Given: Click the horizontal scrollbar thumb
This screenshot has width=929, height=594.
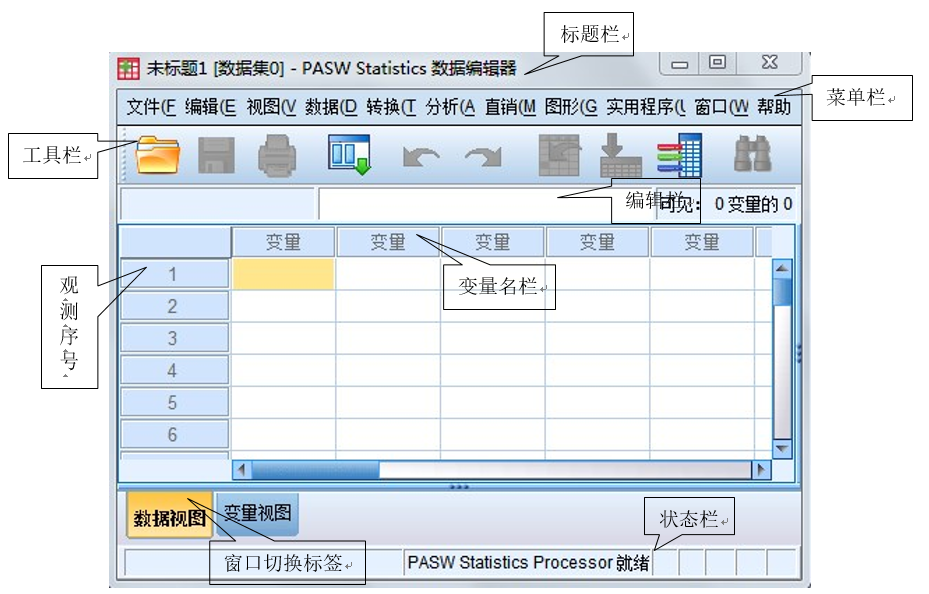Looking at the screenshot, I should tap(315, 470).
